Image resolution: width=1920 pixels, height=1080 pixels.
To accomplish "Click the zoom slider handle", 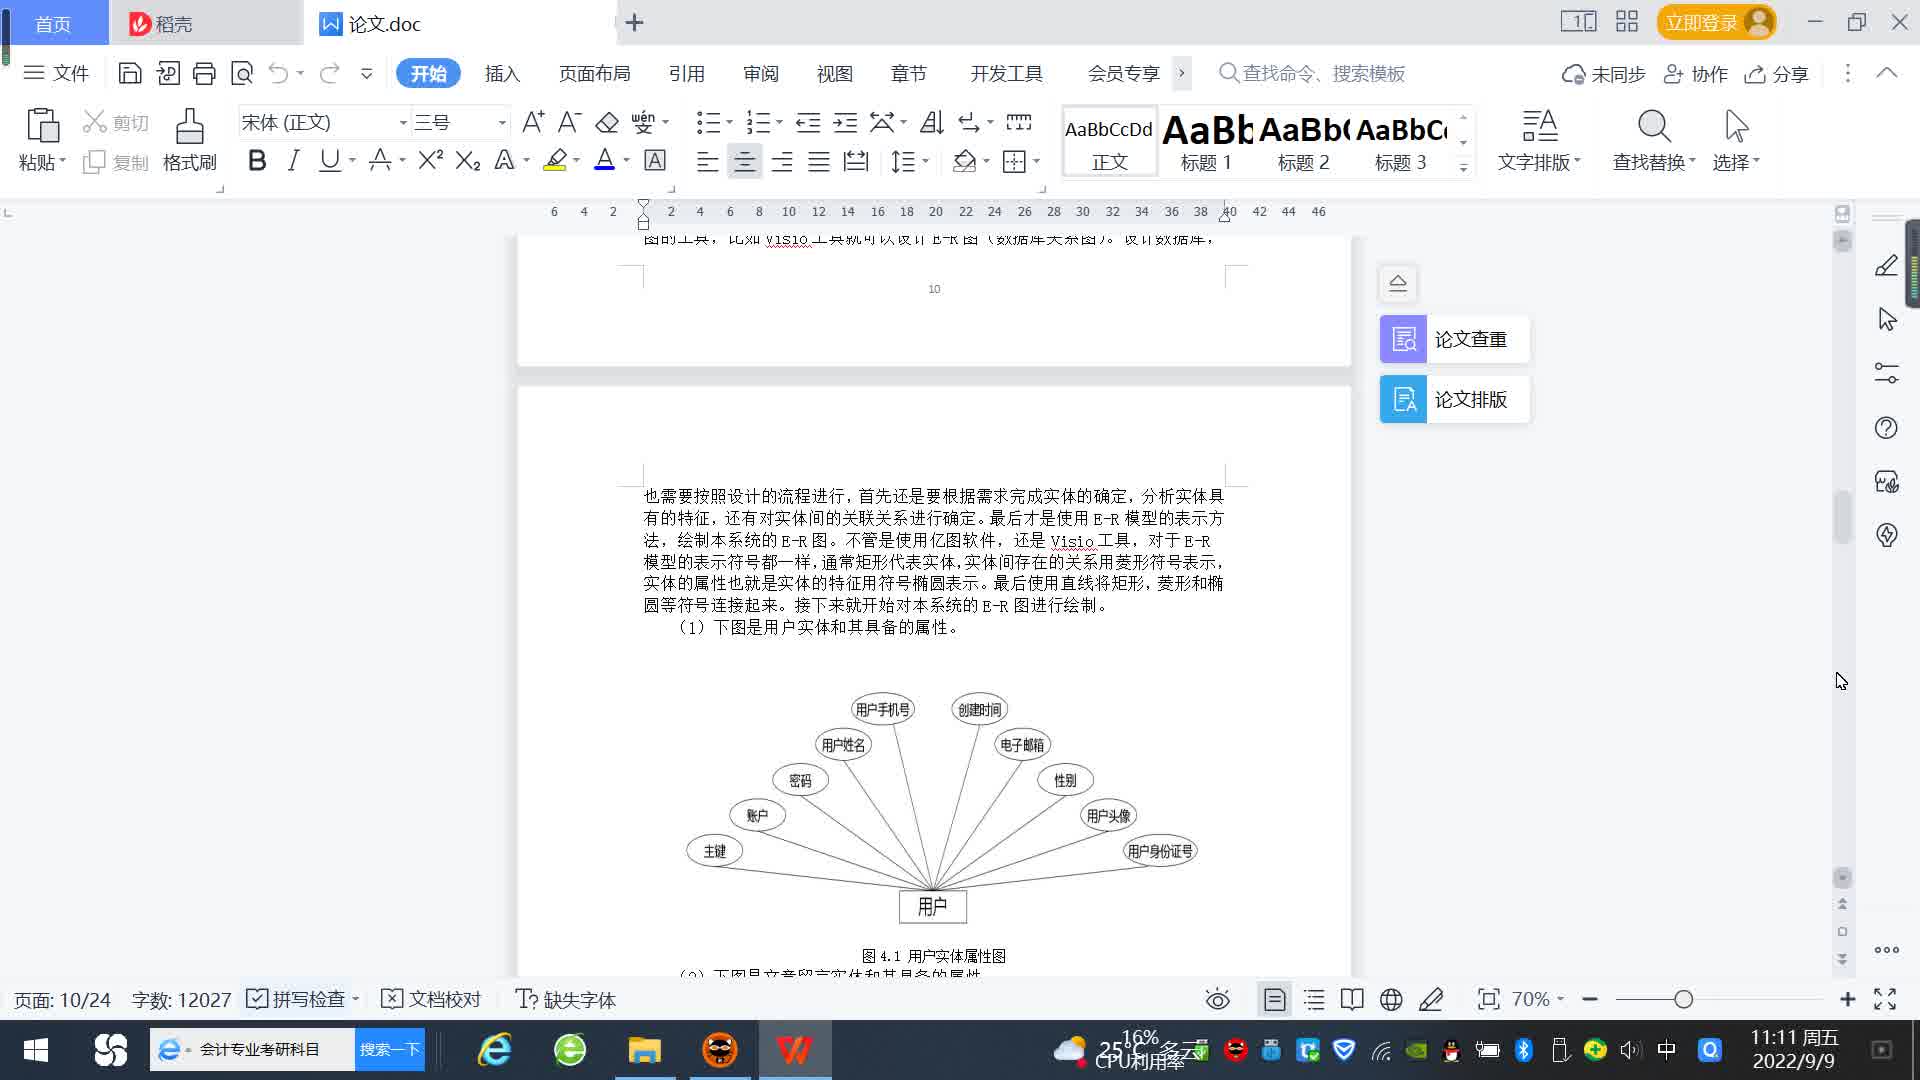I will coord(1683,999).
